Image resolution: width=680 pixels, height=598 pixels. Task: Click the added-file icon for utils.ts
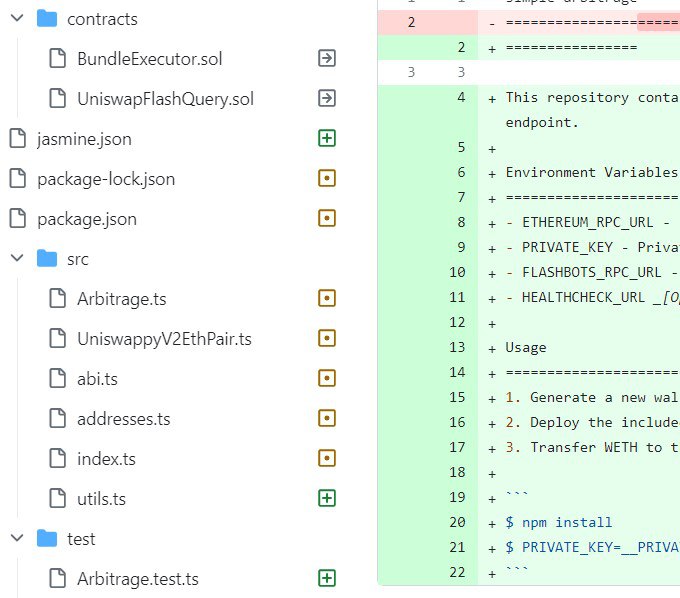[x=327, y=498]
